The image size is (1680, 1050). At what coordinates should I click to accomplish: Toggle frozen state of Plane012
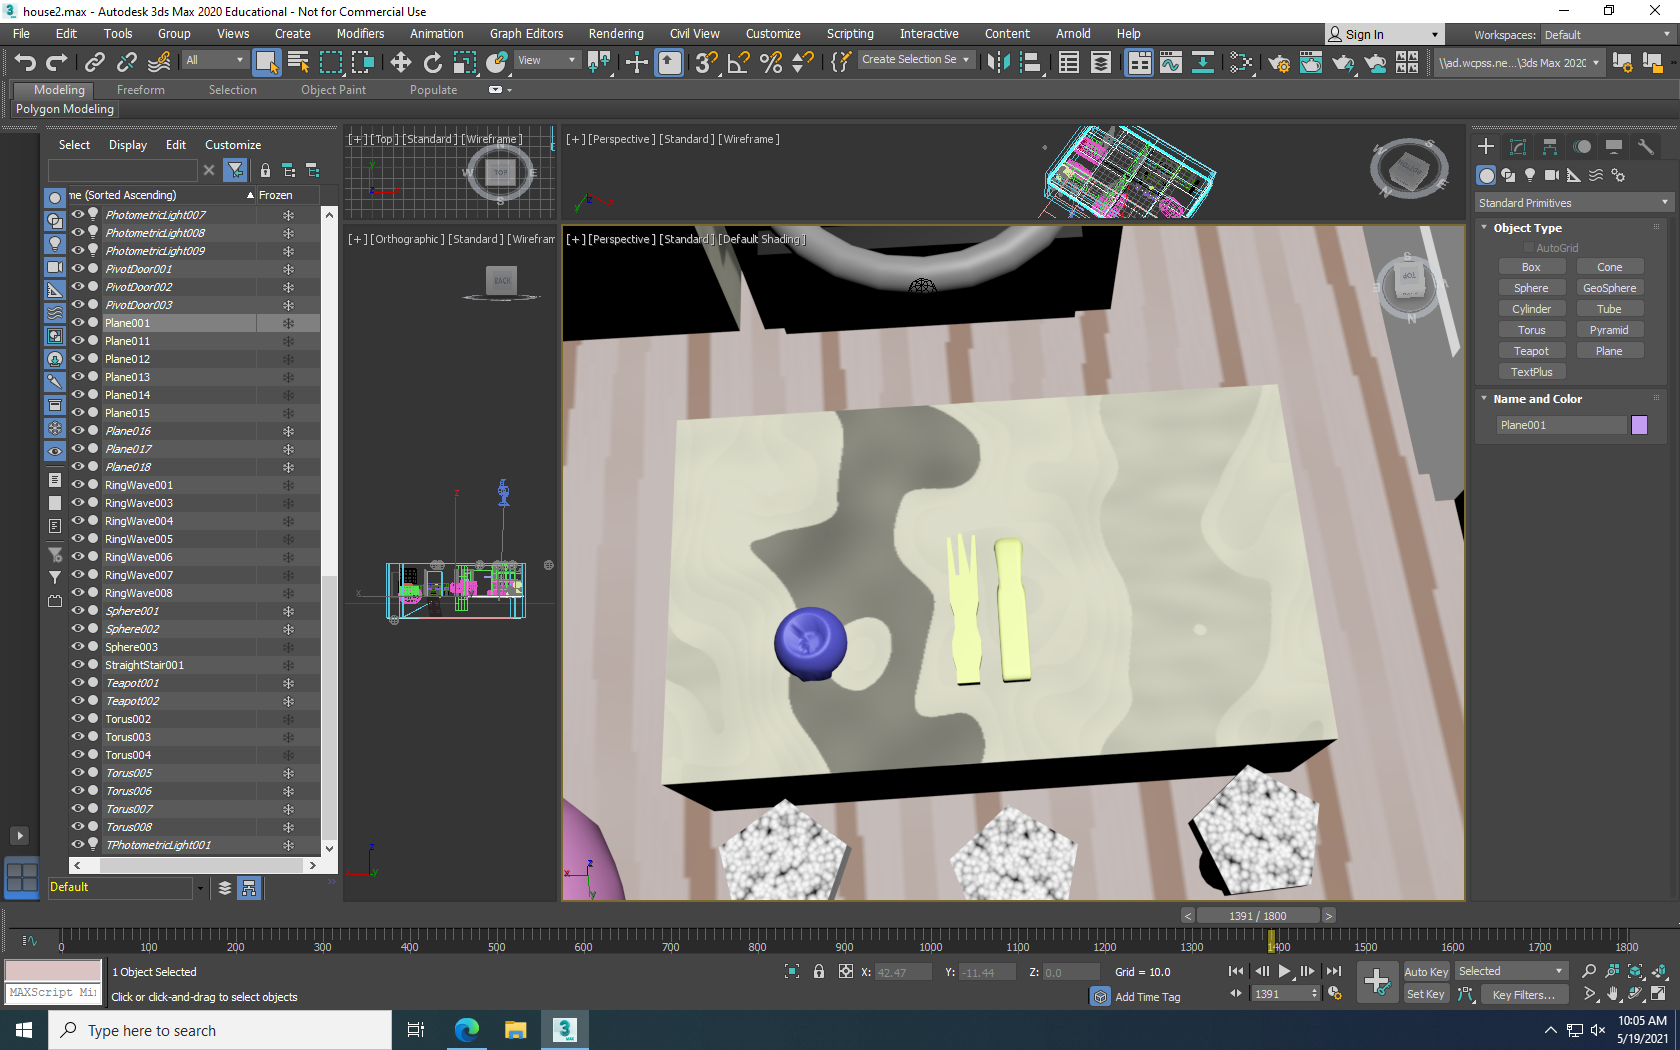(x=288, y=359)
